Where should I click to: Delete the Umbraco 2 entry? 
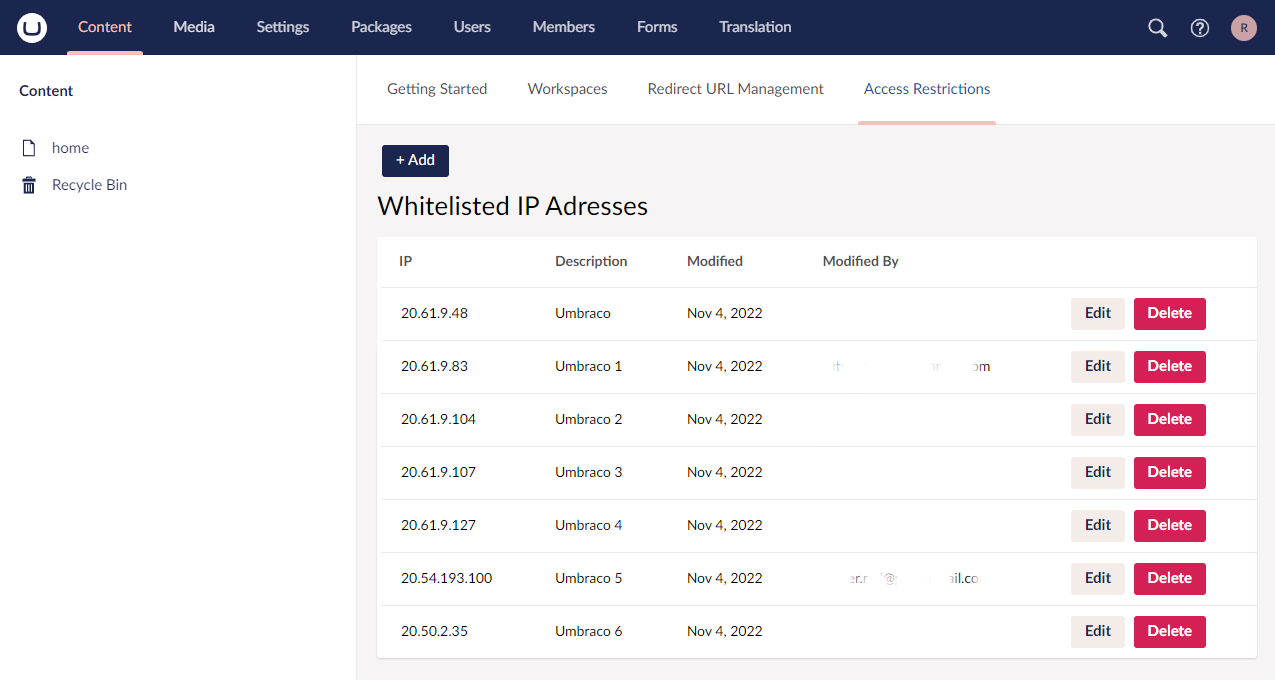pos(1169,419)
